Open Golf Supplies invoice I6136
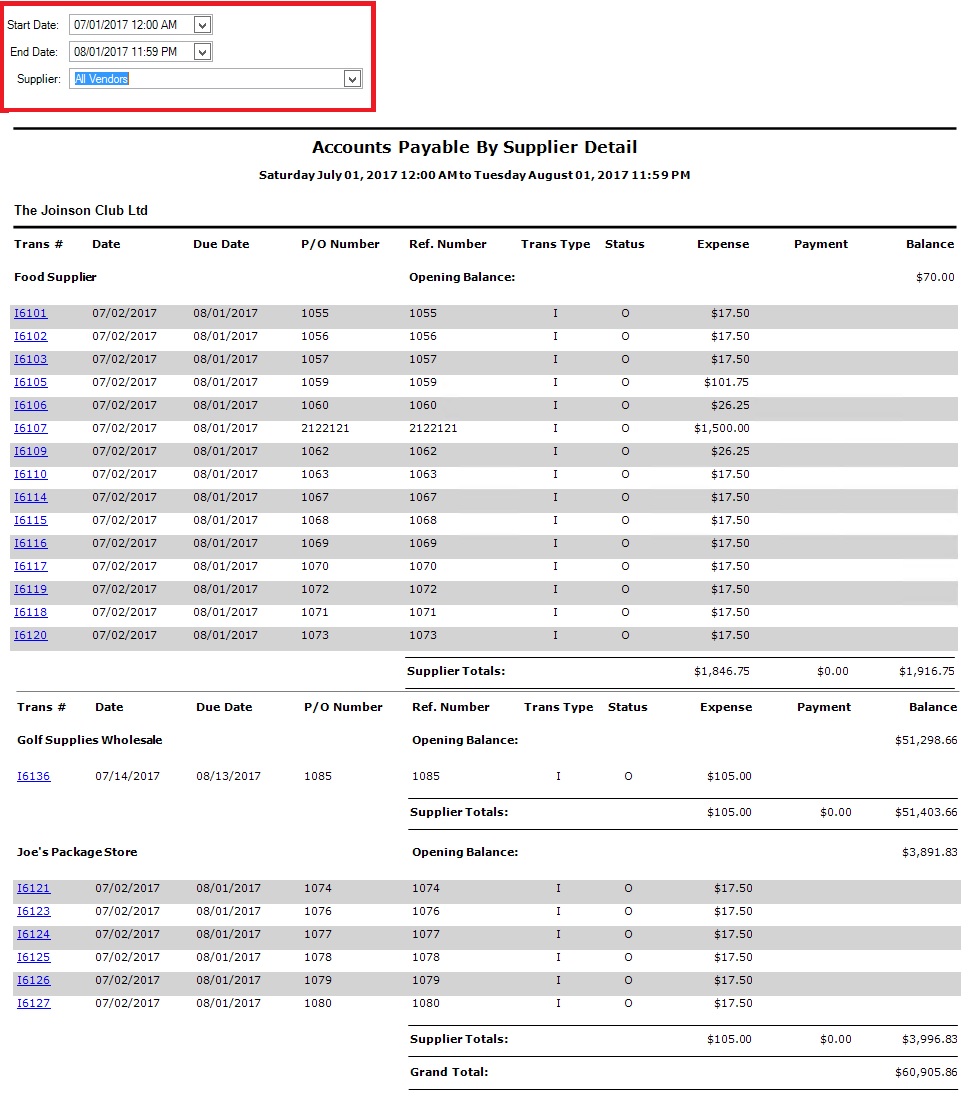970x1120 pixels. point(33,777)
